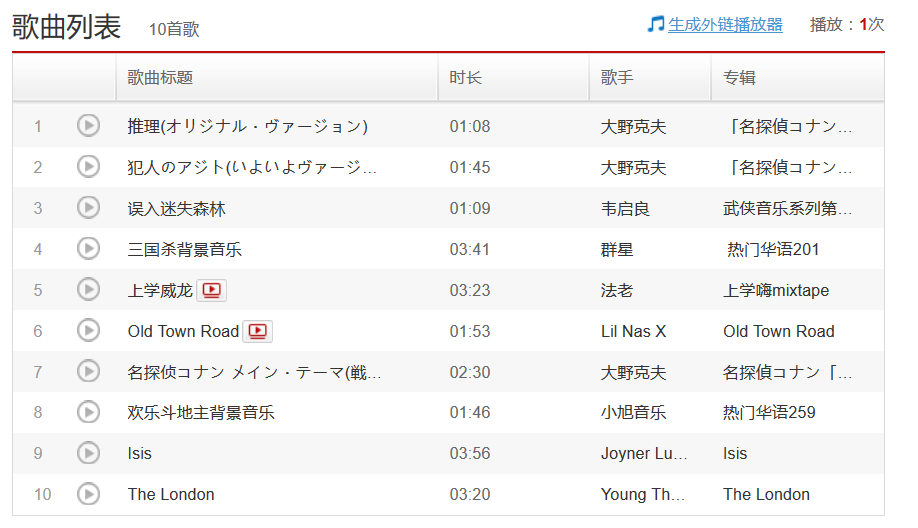Start playback of Old Town Road
This screenshot has height=528, width=918.
click(x=89, y=331)
